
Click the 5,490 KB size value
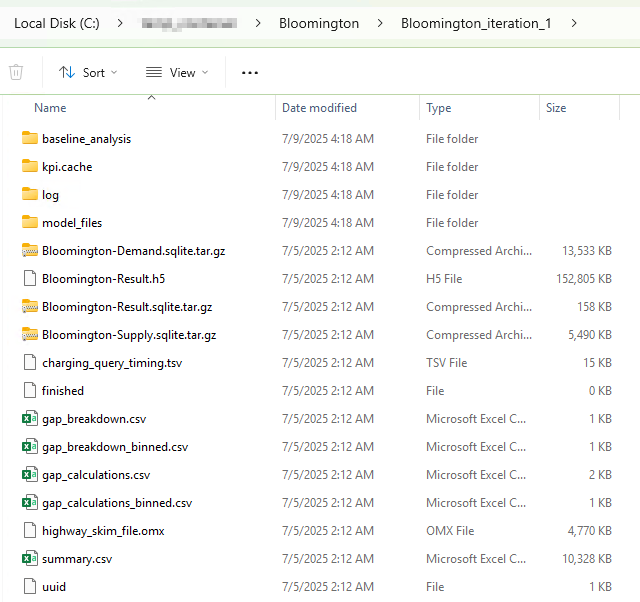pyautogui.click(x=589, y=335)
